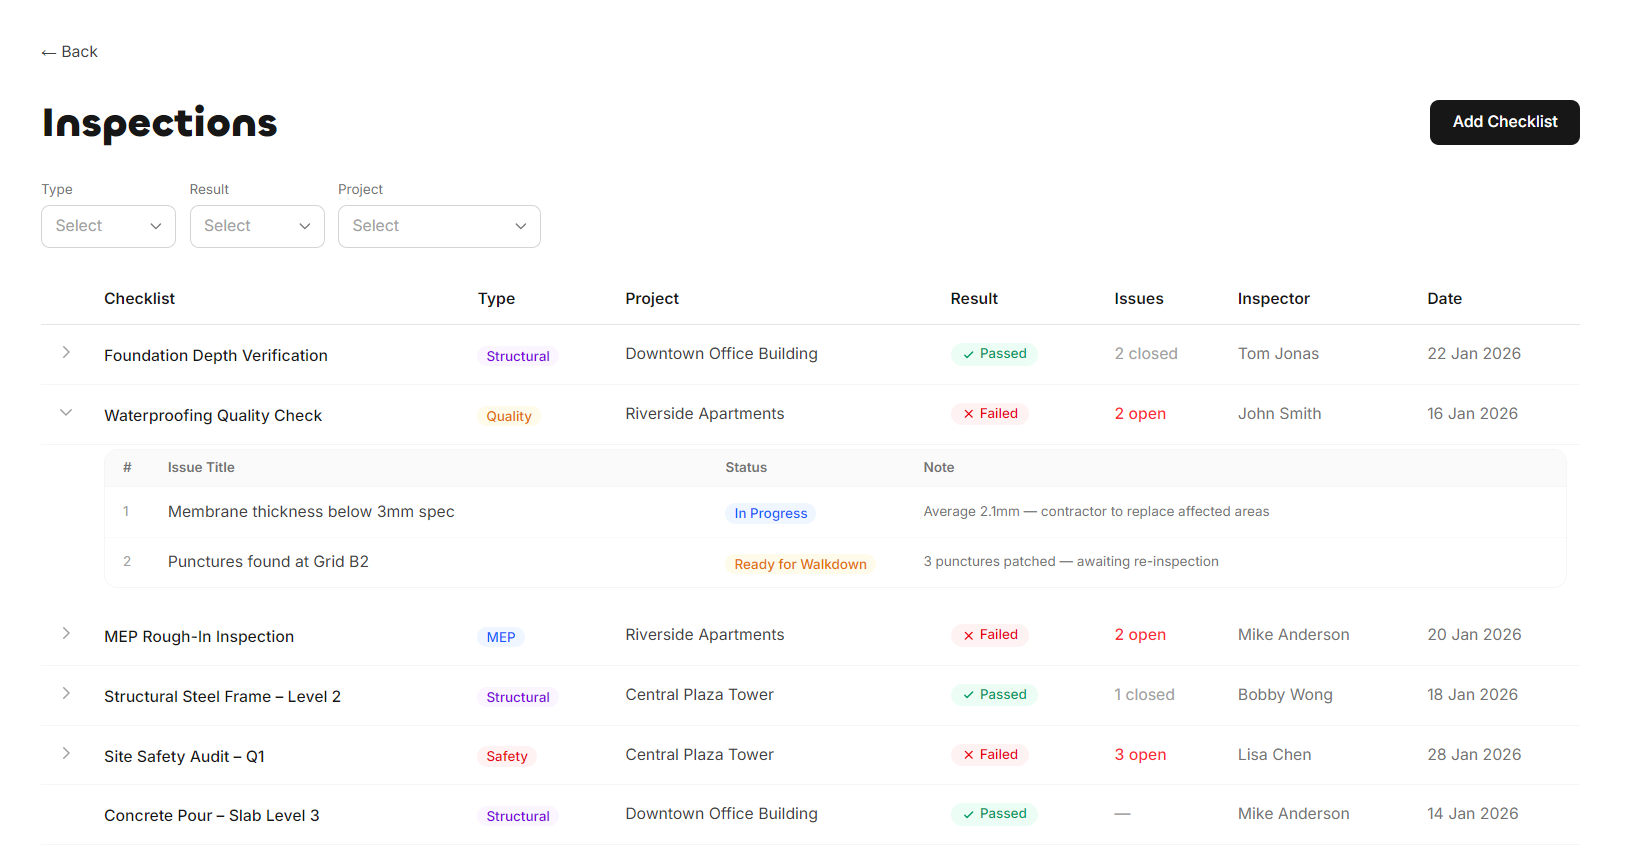This screenshot has width=1627, height=858.
Task: Click the Passed badge for Foundation Depth
Action: [994, 354]
